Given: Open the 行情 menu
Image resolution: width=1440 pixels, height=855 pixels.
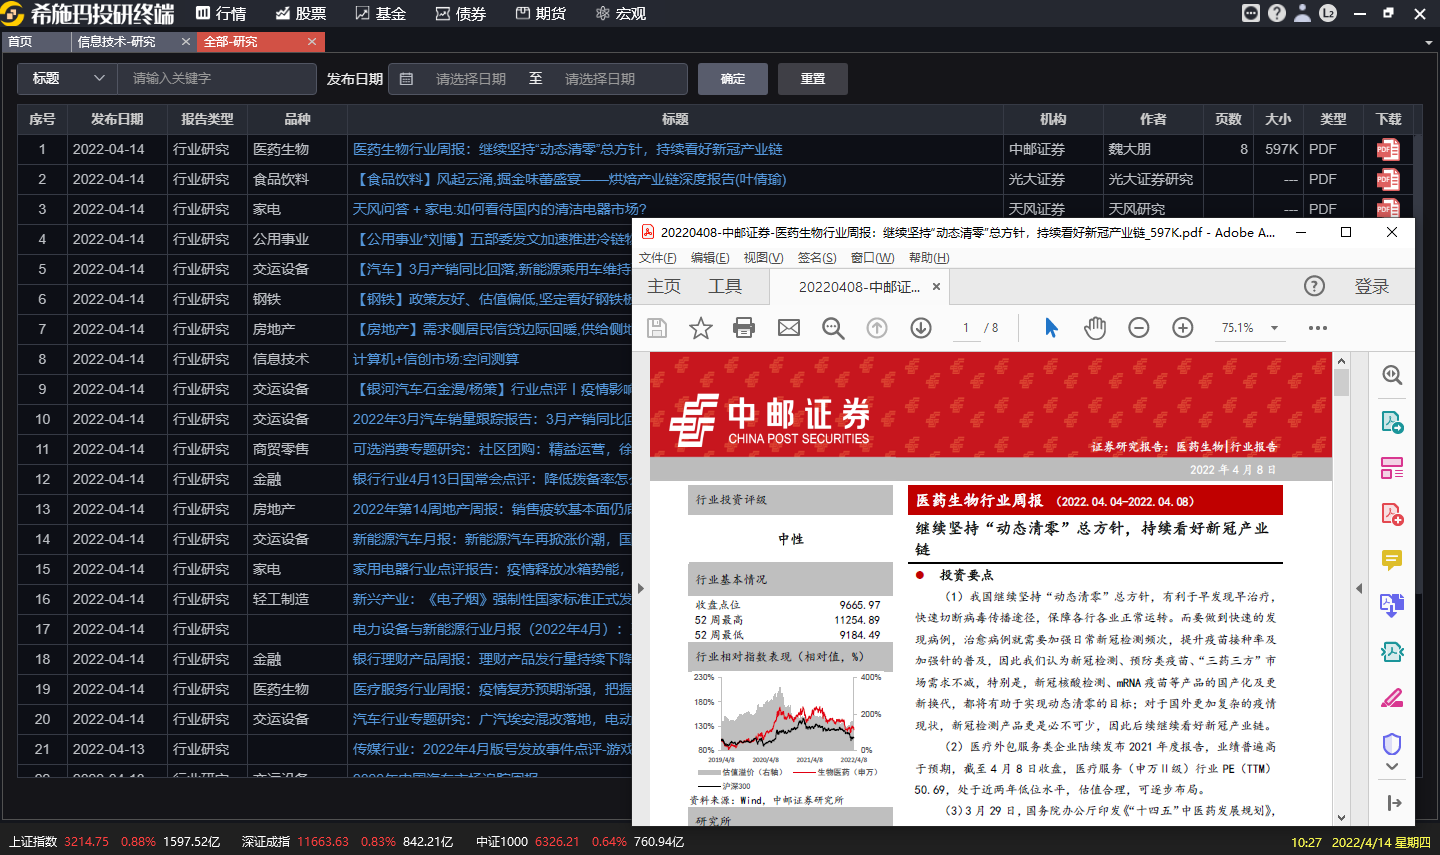Looking at the screenshot, I should click(x=221, y=13).
